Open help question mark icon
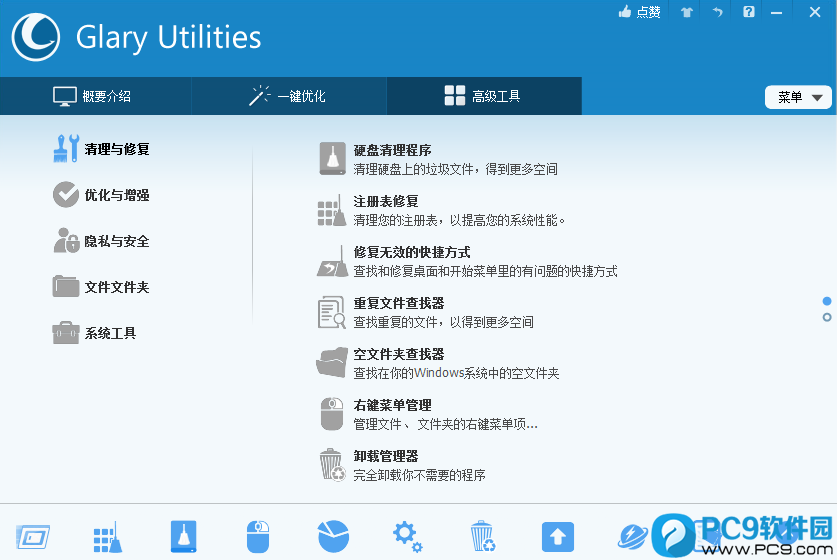Image resolution: width=837 pixels, height=560 pixels. [749, 12]
